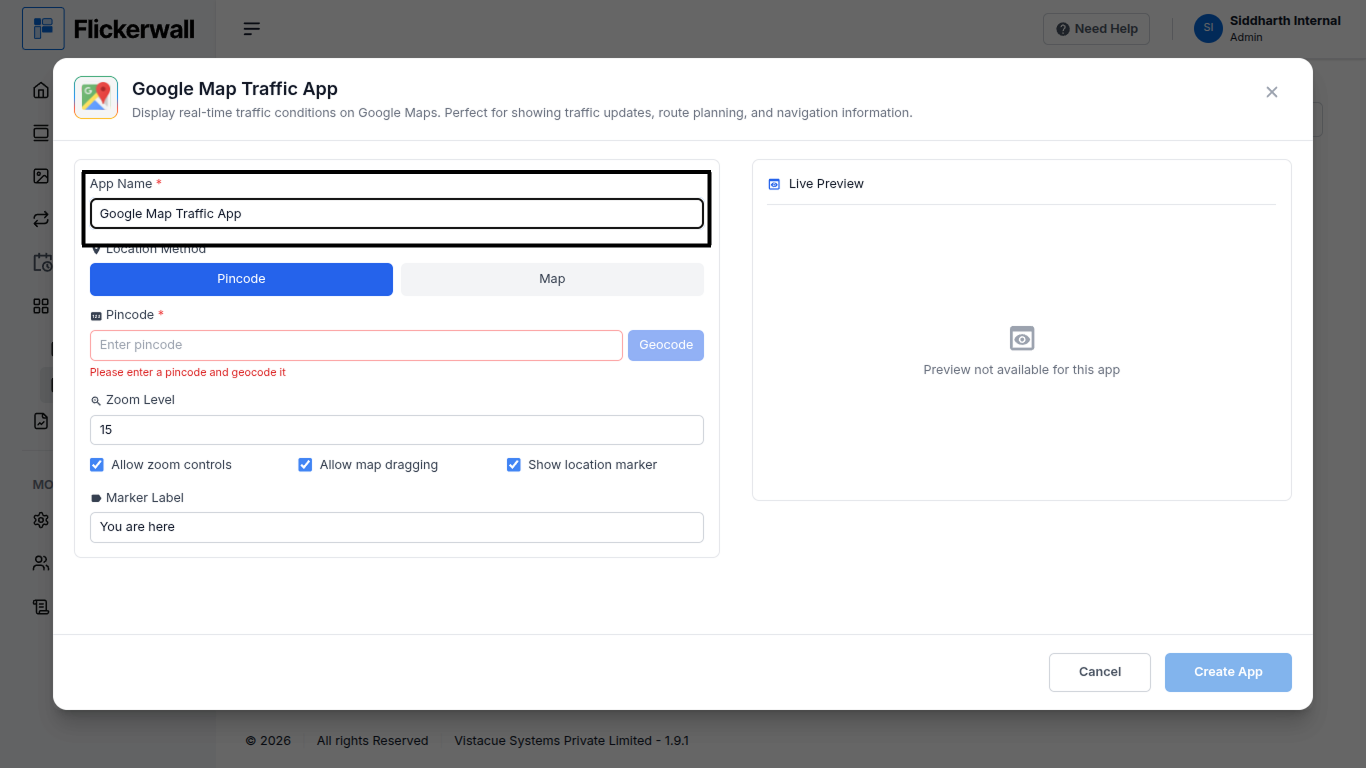Close the Google Map Traffic App dialog
1366x768 pixels.
(1272, 92)
